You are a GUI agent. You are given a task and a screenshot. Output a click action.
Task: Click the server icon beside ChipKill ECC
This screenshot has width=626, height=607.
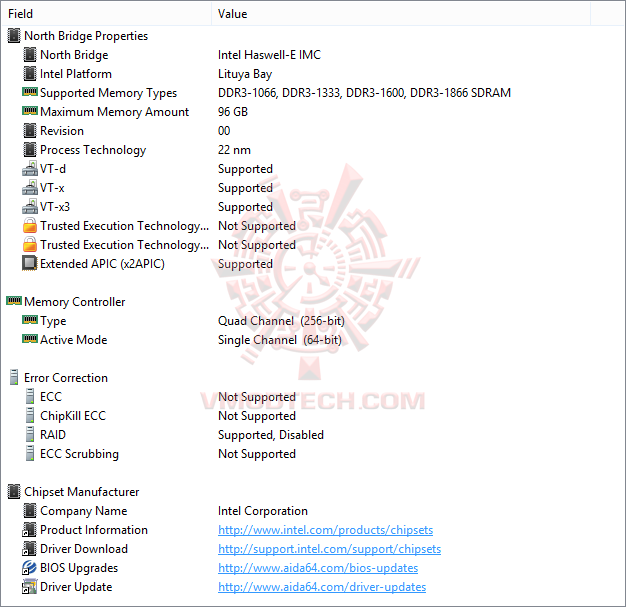tap(30, 415)
